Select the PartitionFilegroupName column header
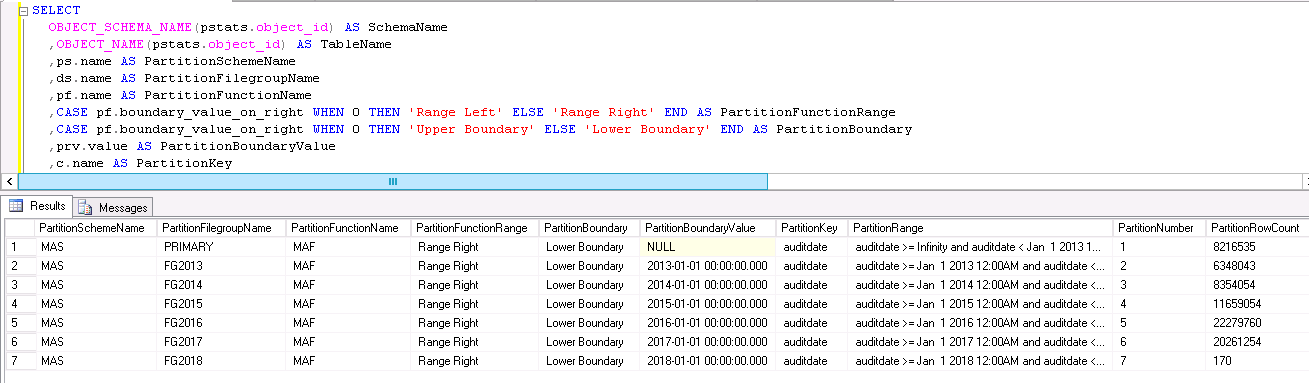 [223, 228]
